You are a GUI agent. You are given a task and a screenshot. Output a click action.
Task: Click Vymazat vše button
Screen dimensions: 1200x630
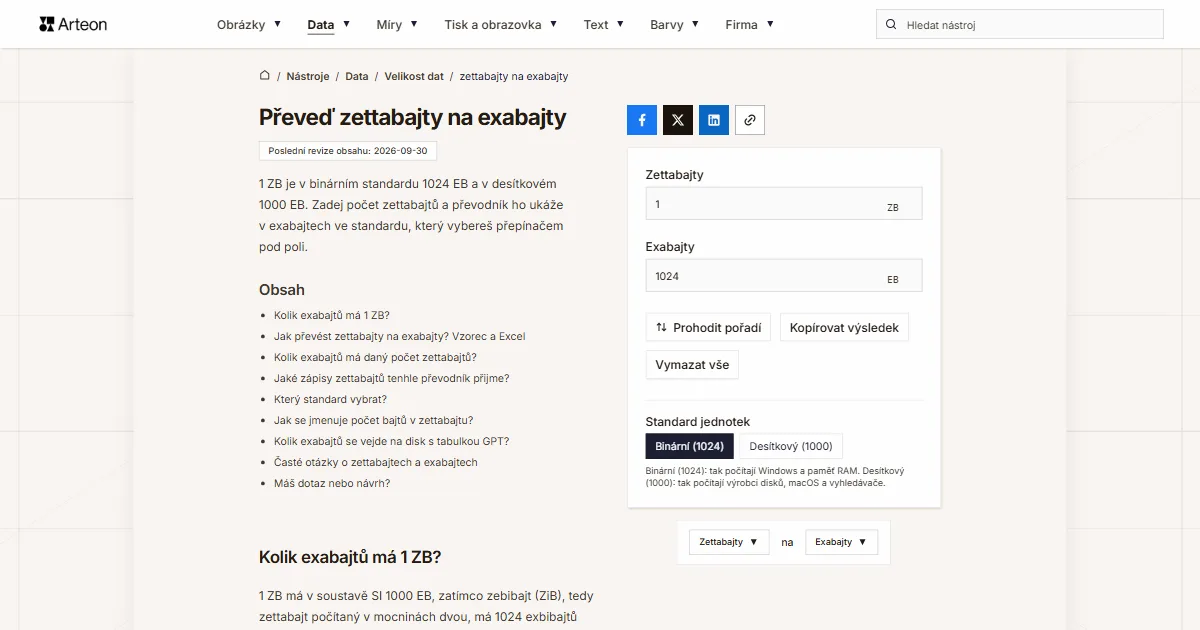[x=692, y=365]
